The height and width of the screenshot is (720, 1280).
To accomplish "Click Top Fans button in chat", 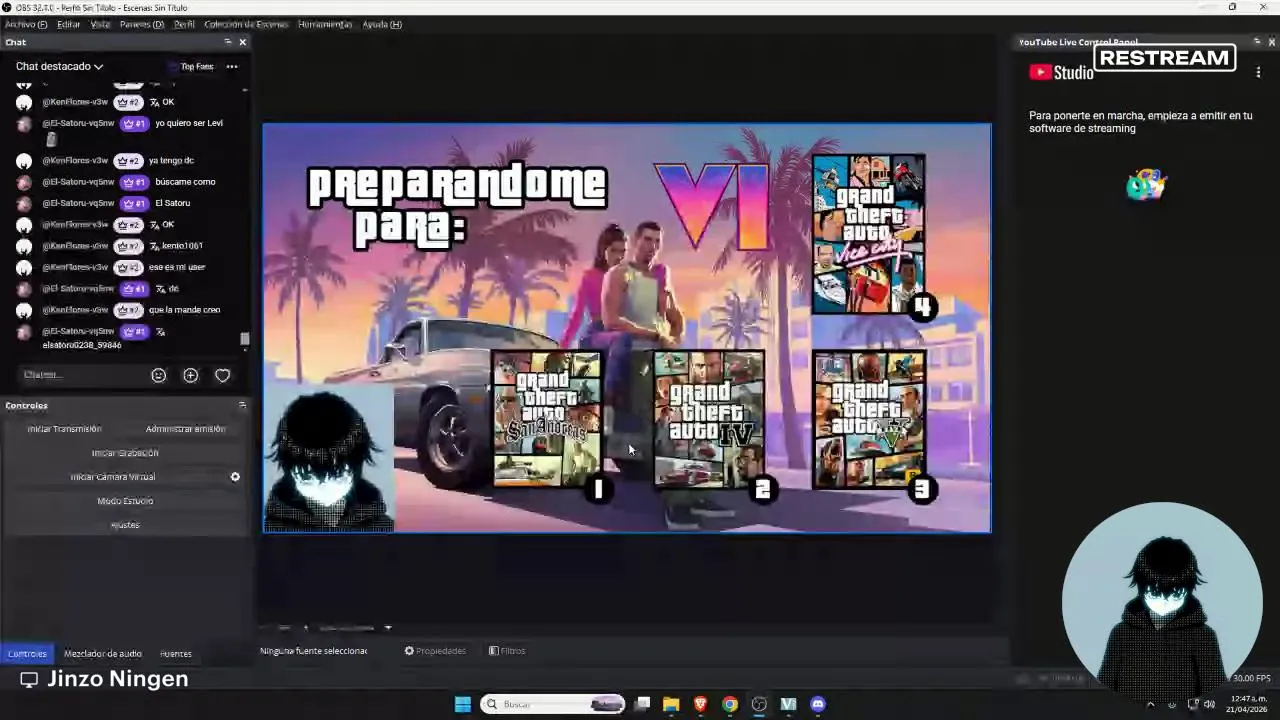I will [192, 67].
